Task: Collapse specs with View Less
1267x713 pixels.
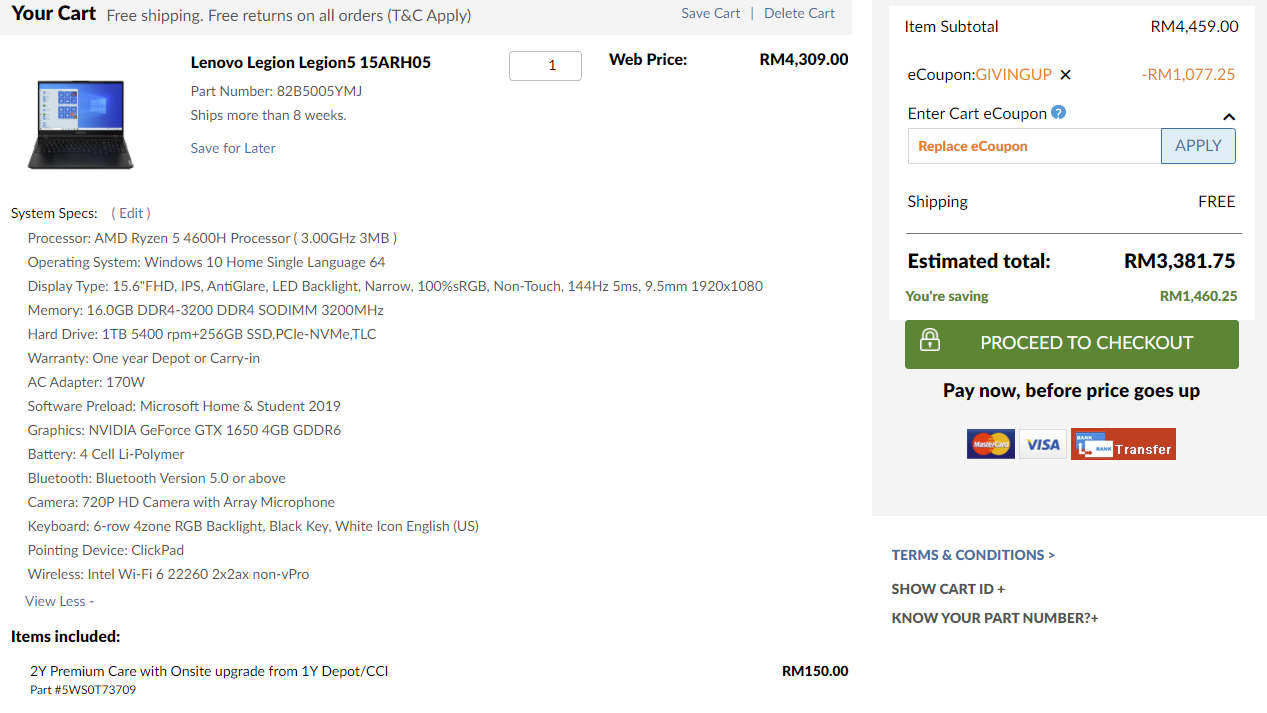Action: 59,601
